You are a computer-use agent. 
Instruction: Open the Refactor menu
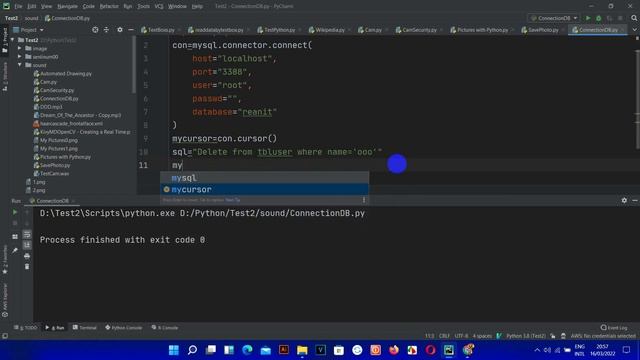click(109, 6)
